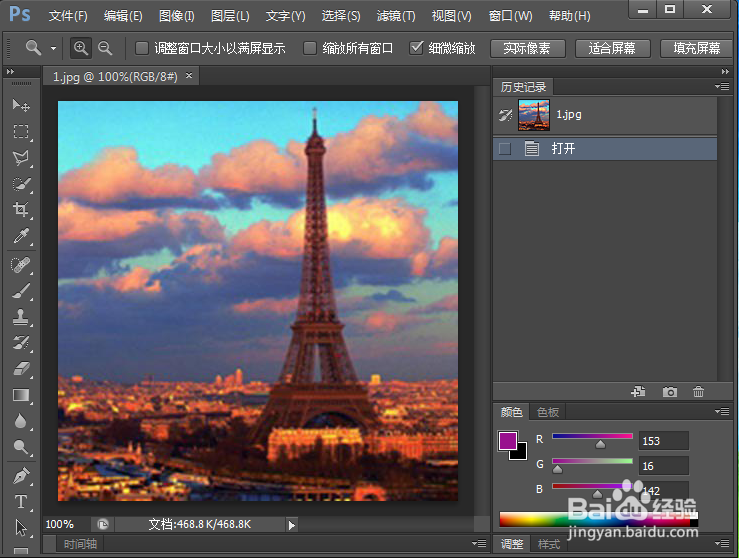The height and width of the screenshot is (558, 739).
Task: Select the Eyedropper tool
Action: [21, 236]
